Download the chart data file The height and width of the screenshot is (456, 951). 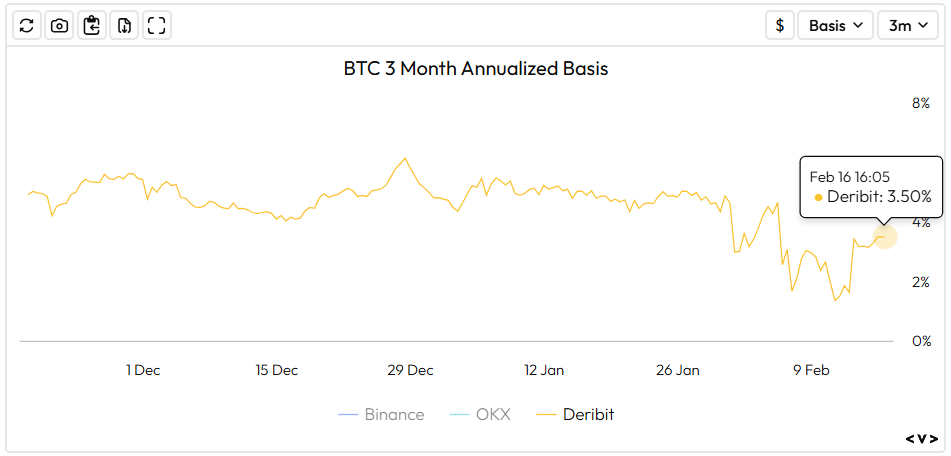(124, 26)
